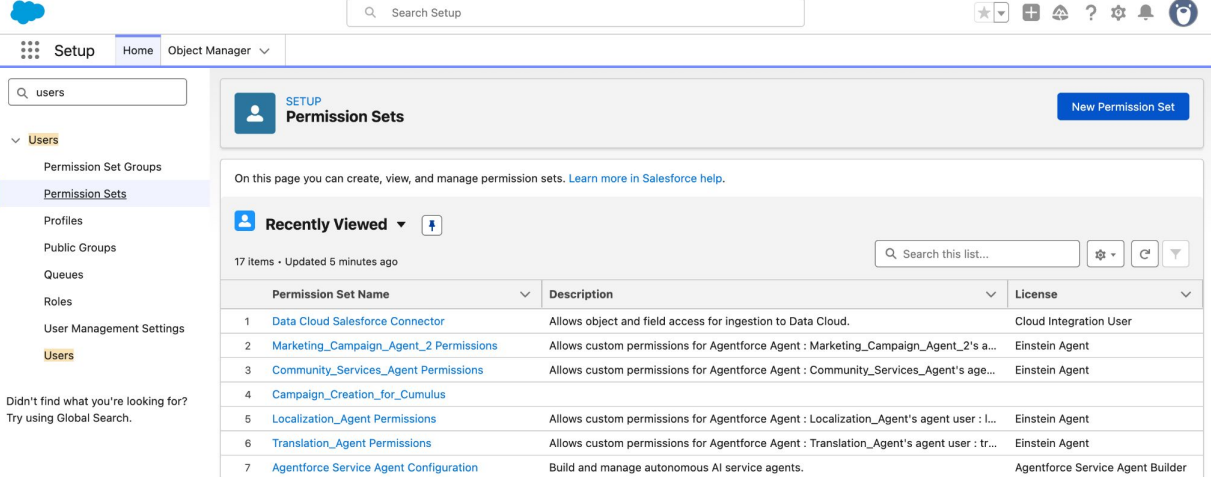
Task: Open the global actions plus icon
Action: click(x=1029, y=13)
